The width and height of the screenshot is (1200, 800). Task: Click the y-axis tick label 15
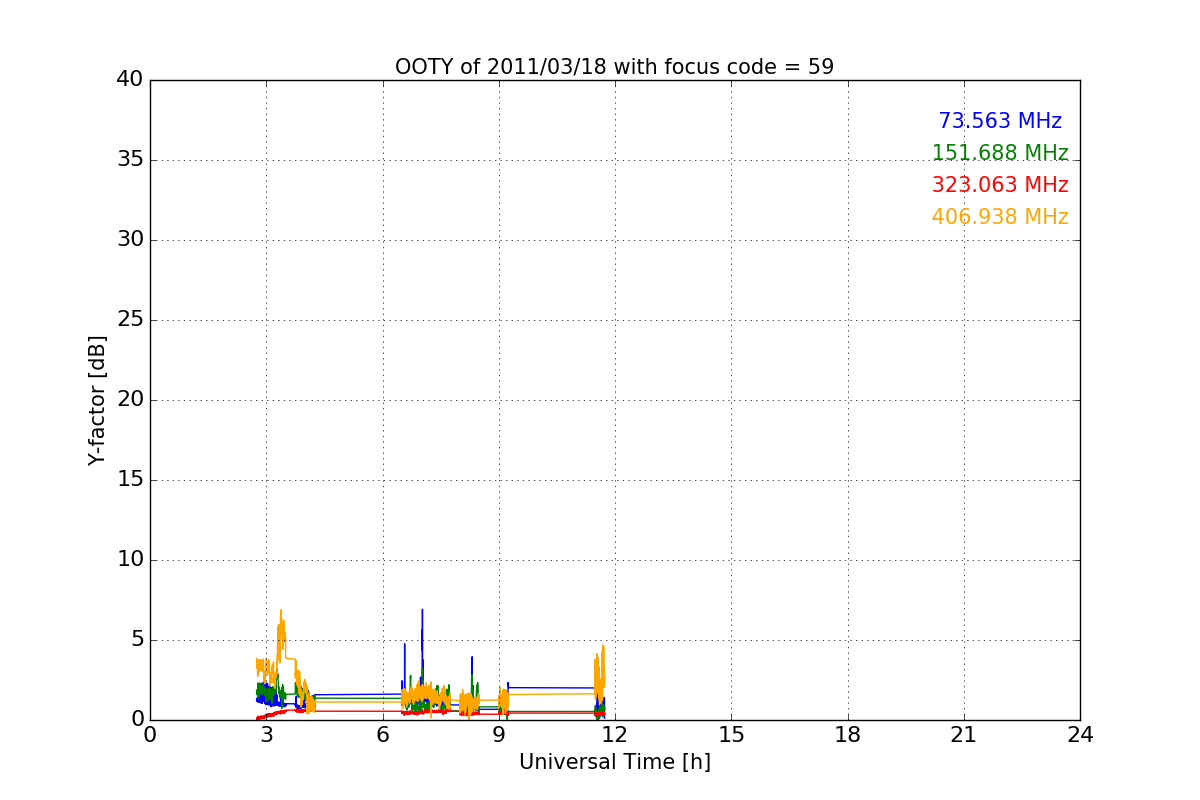[130, 480]
